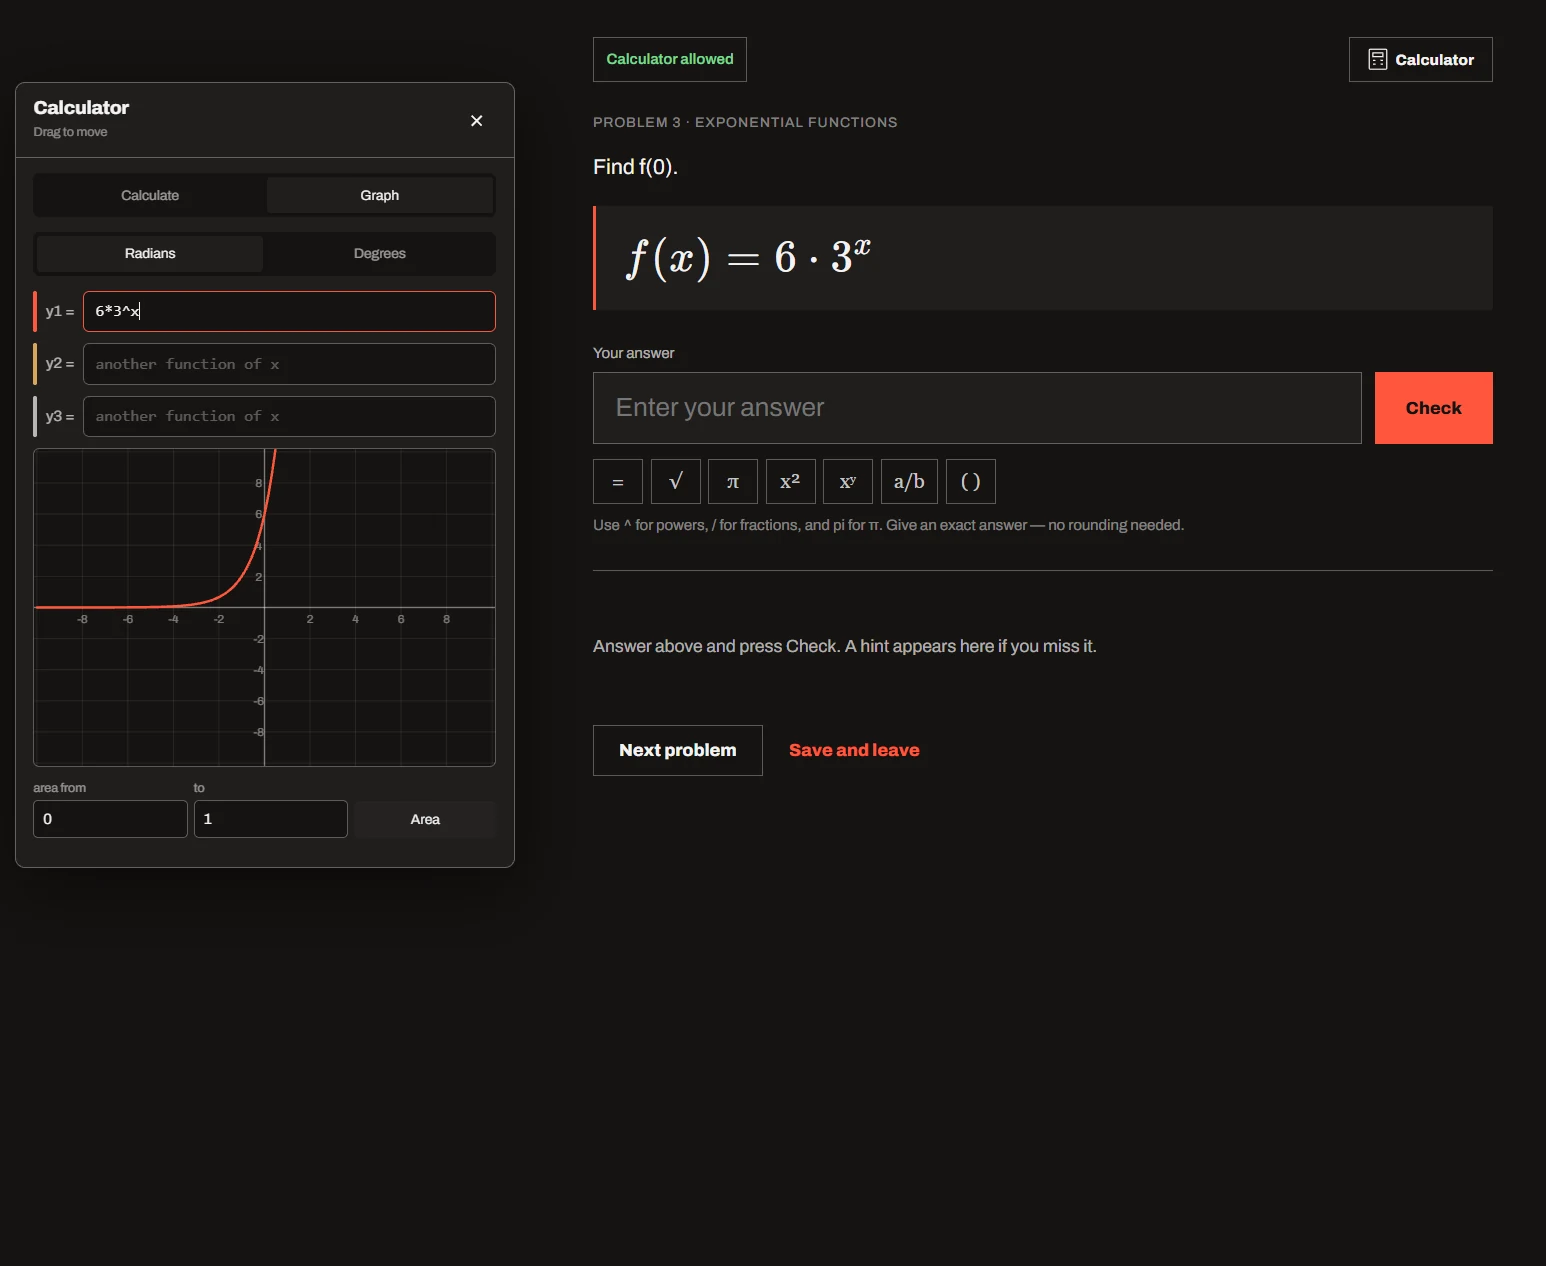Insert parentheses into the answer
1546x1266 pixels.
coord(971,481)
